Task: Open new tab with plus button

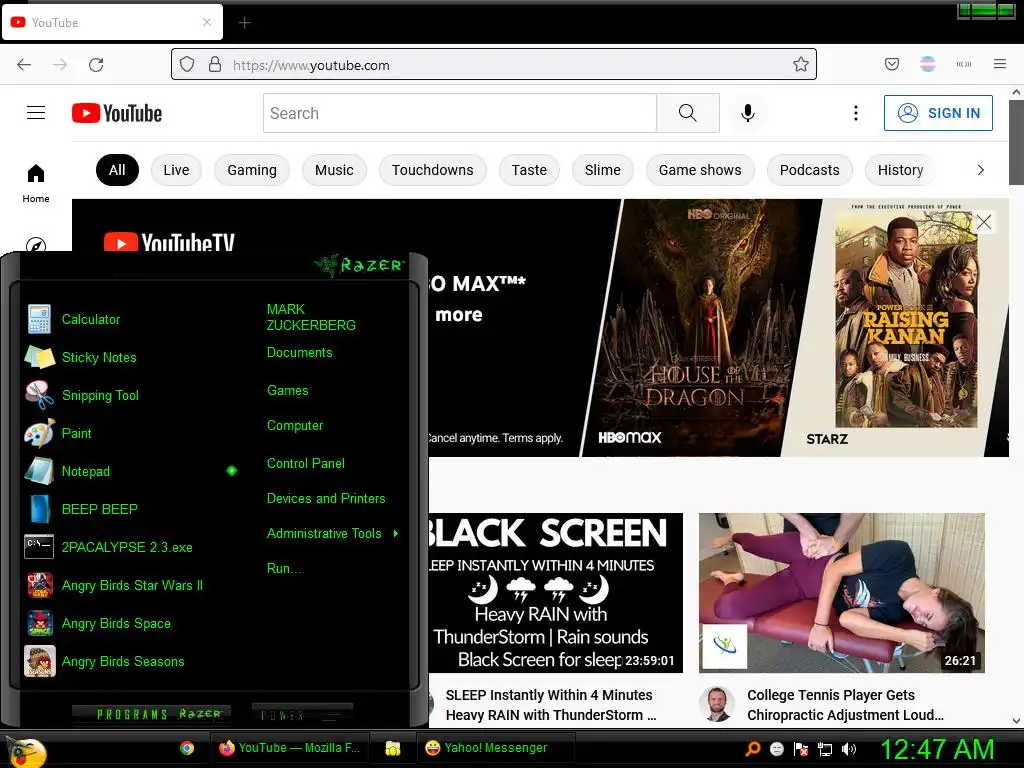Action: click(x=244, y=23)
